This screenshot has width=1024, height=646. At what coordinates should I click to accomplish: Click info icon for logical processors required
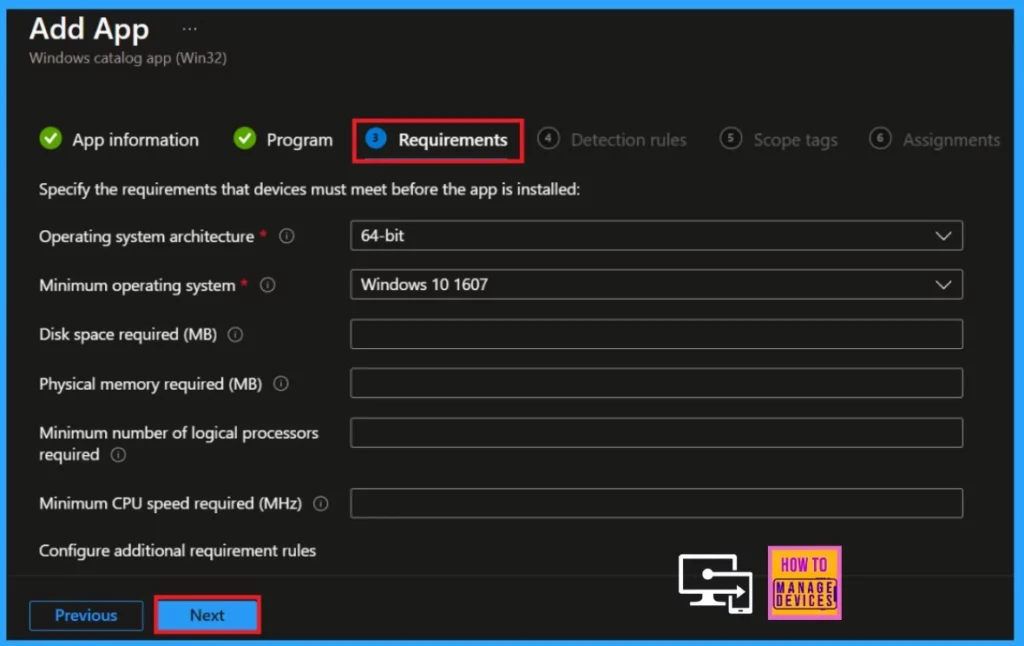[x=118, y=455]
